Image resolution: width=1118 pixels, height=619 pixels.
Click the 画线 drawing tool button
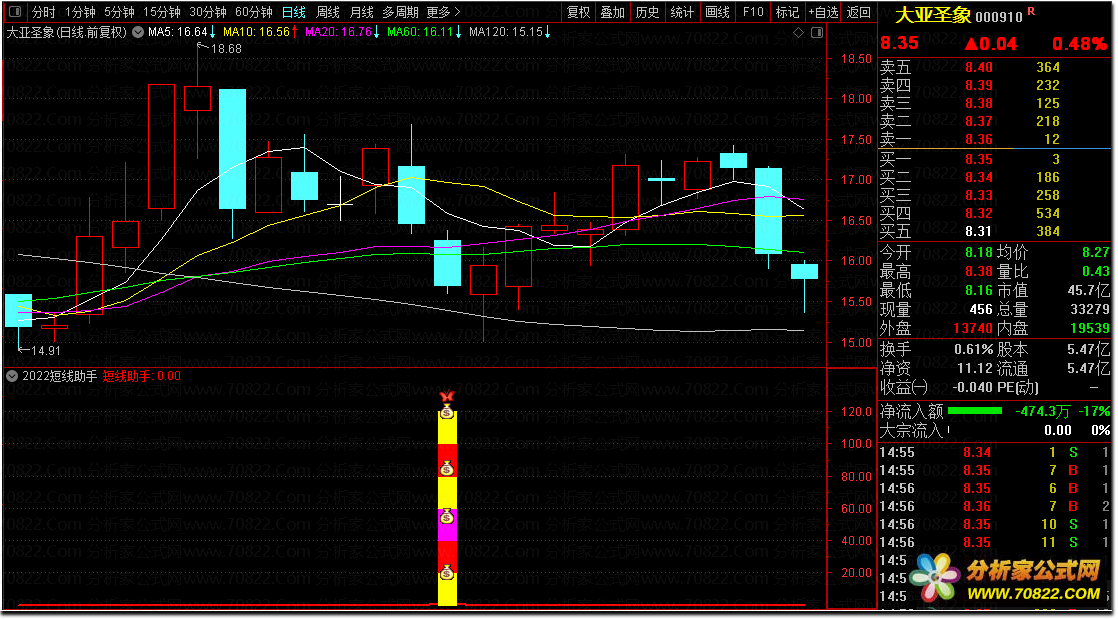coord(717,12)
